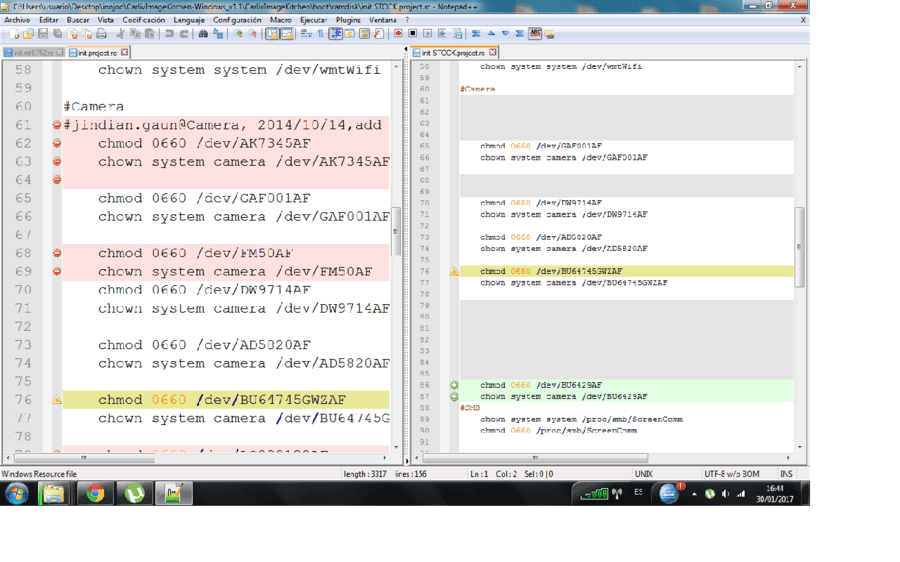The width and height of the screenshot is (900, 562).
Task: Open the Editar menu
Action: [49, 20]
